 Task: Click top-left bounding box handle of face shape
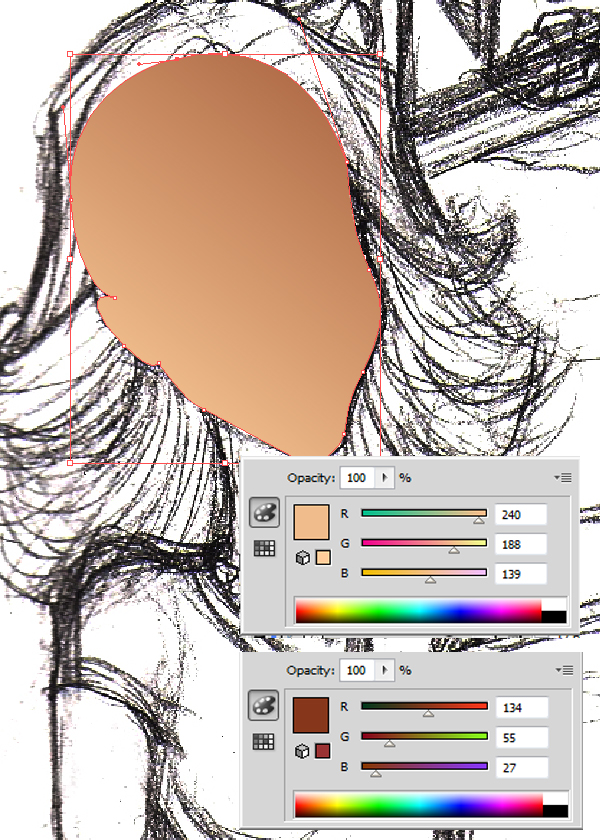click(x=70, y=54)
